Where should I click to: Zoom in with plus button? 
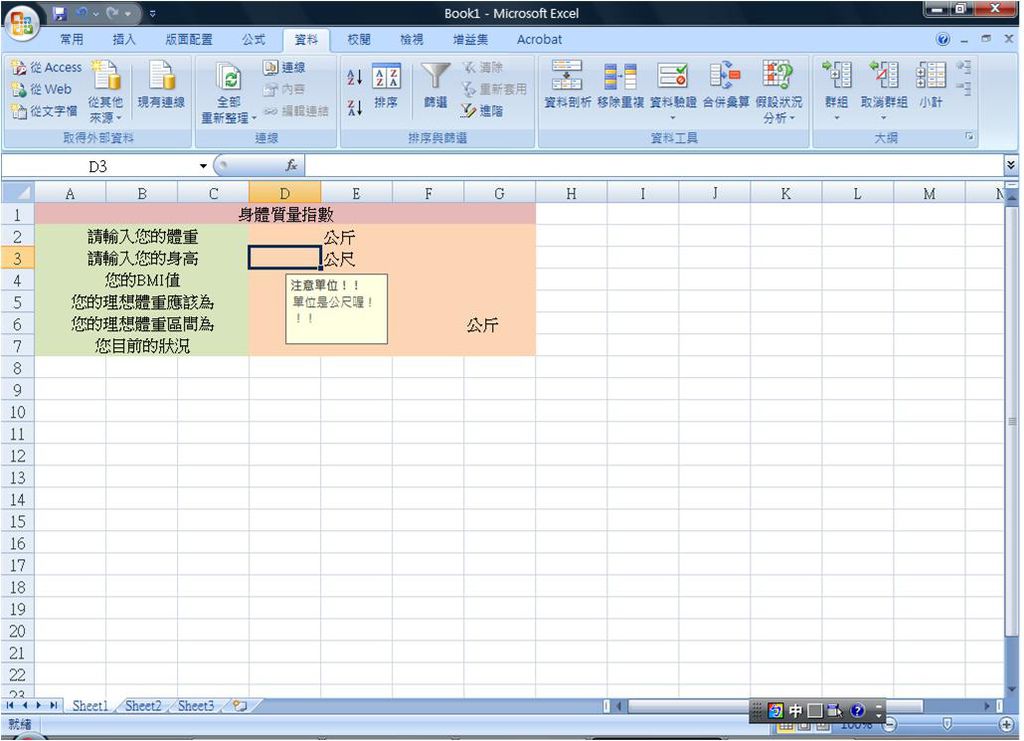coord(1006,724)
